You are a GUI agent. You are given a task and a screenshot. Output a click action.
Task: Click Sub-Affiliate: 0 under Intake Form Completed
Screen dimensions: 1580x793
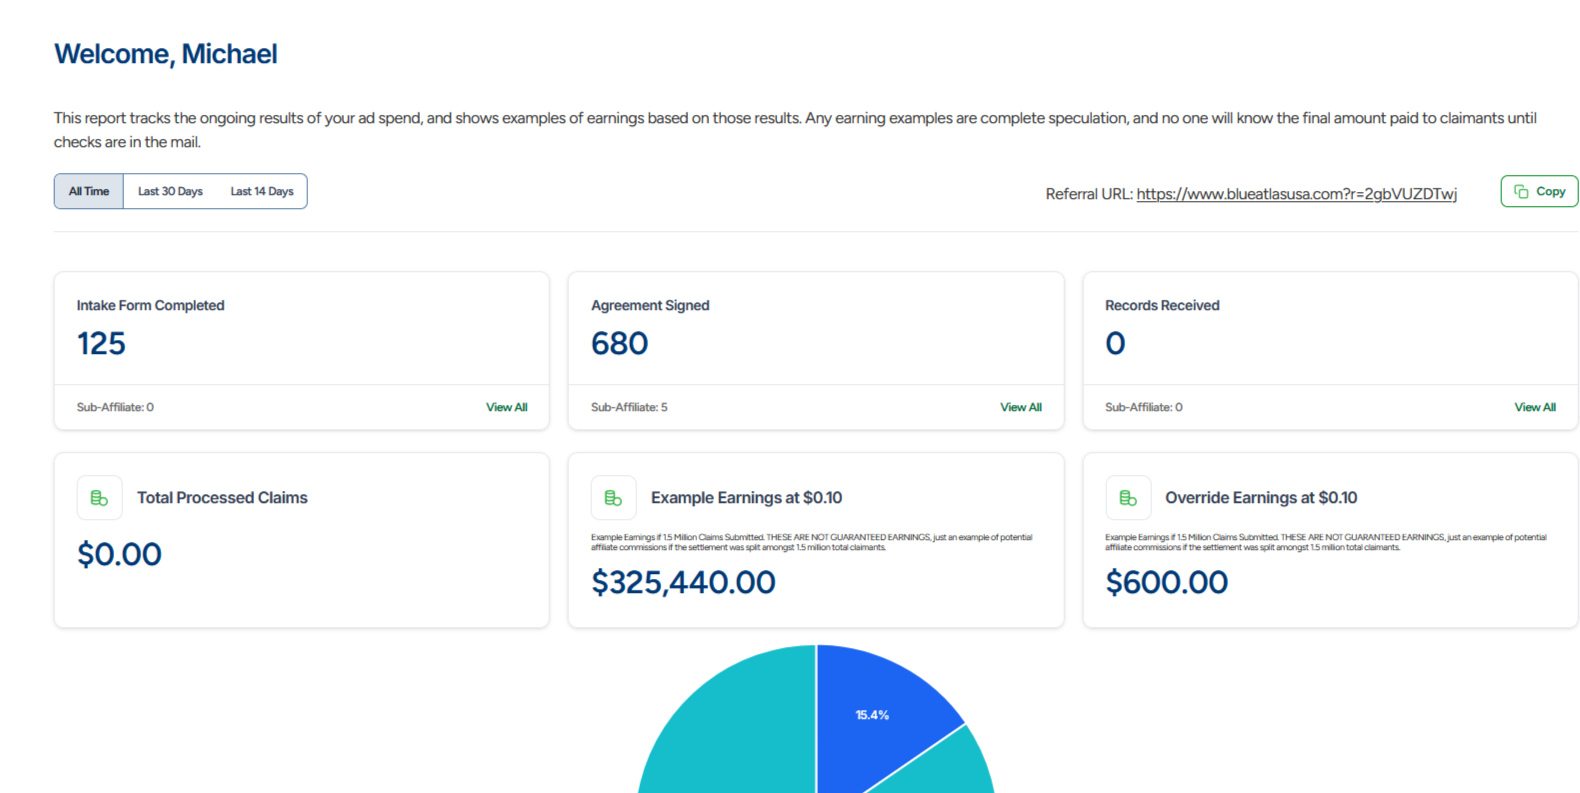point(115,407)
